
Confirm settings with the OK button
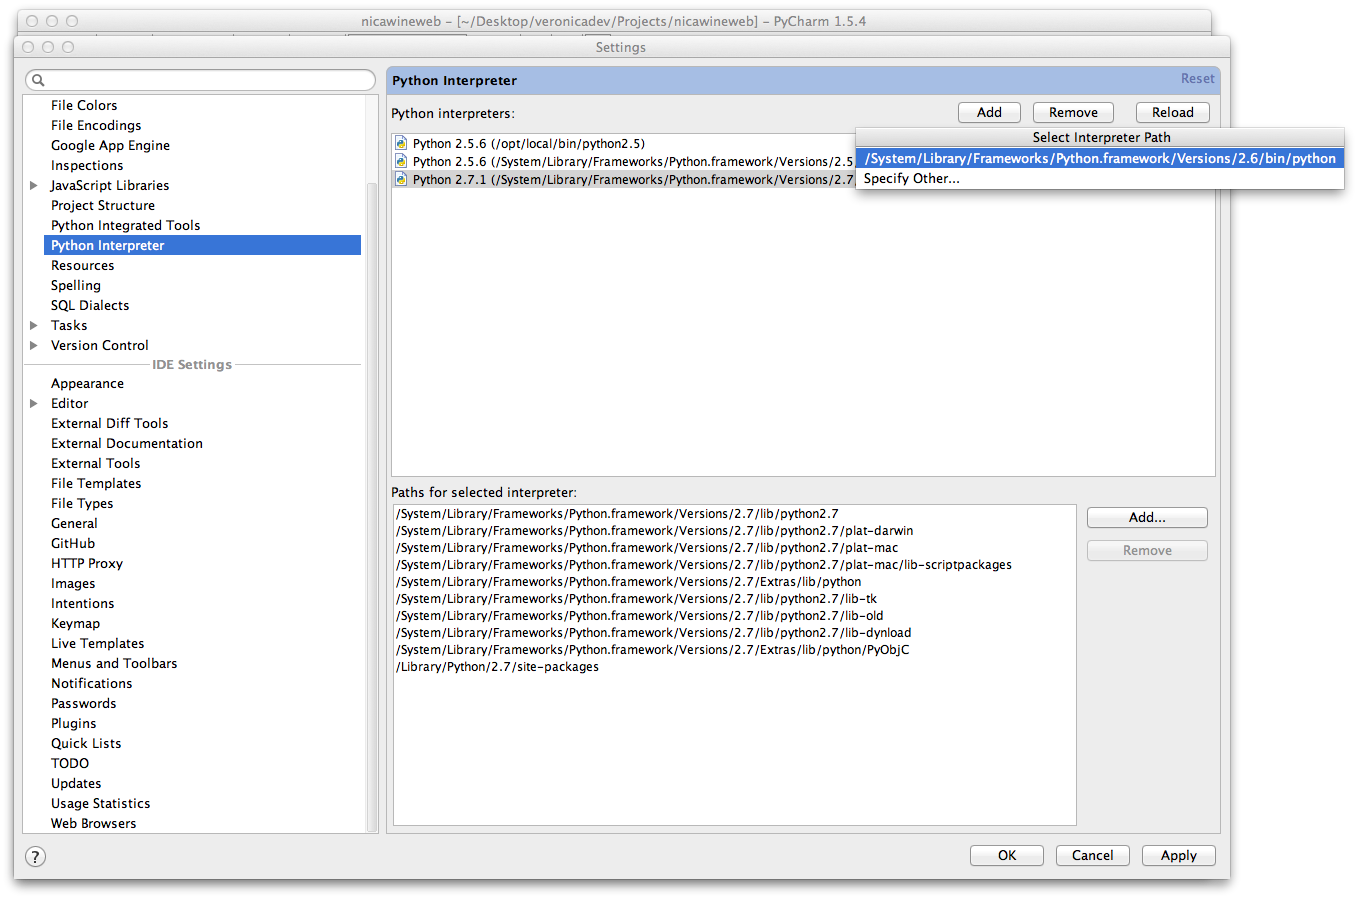[x=1007, y=856]
